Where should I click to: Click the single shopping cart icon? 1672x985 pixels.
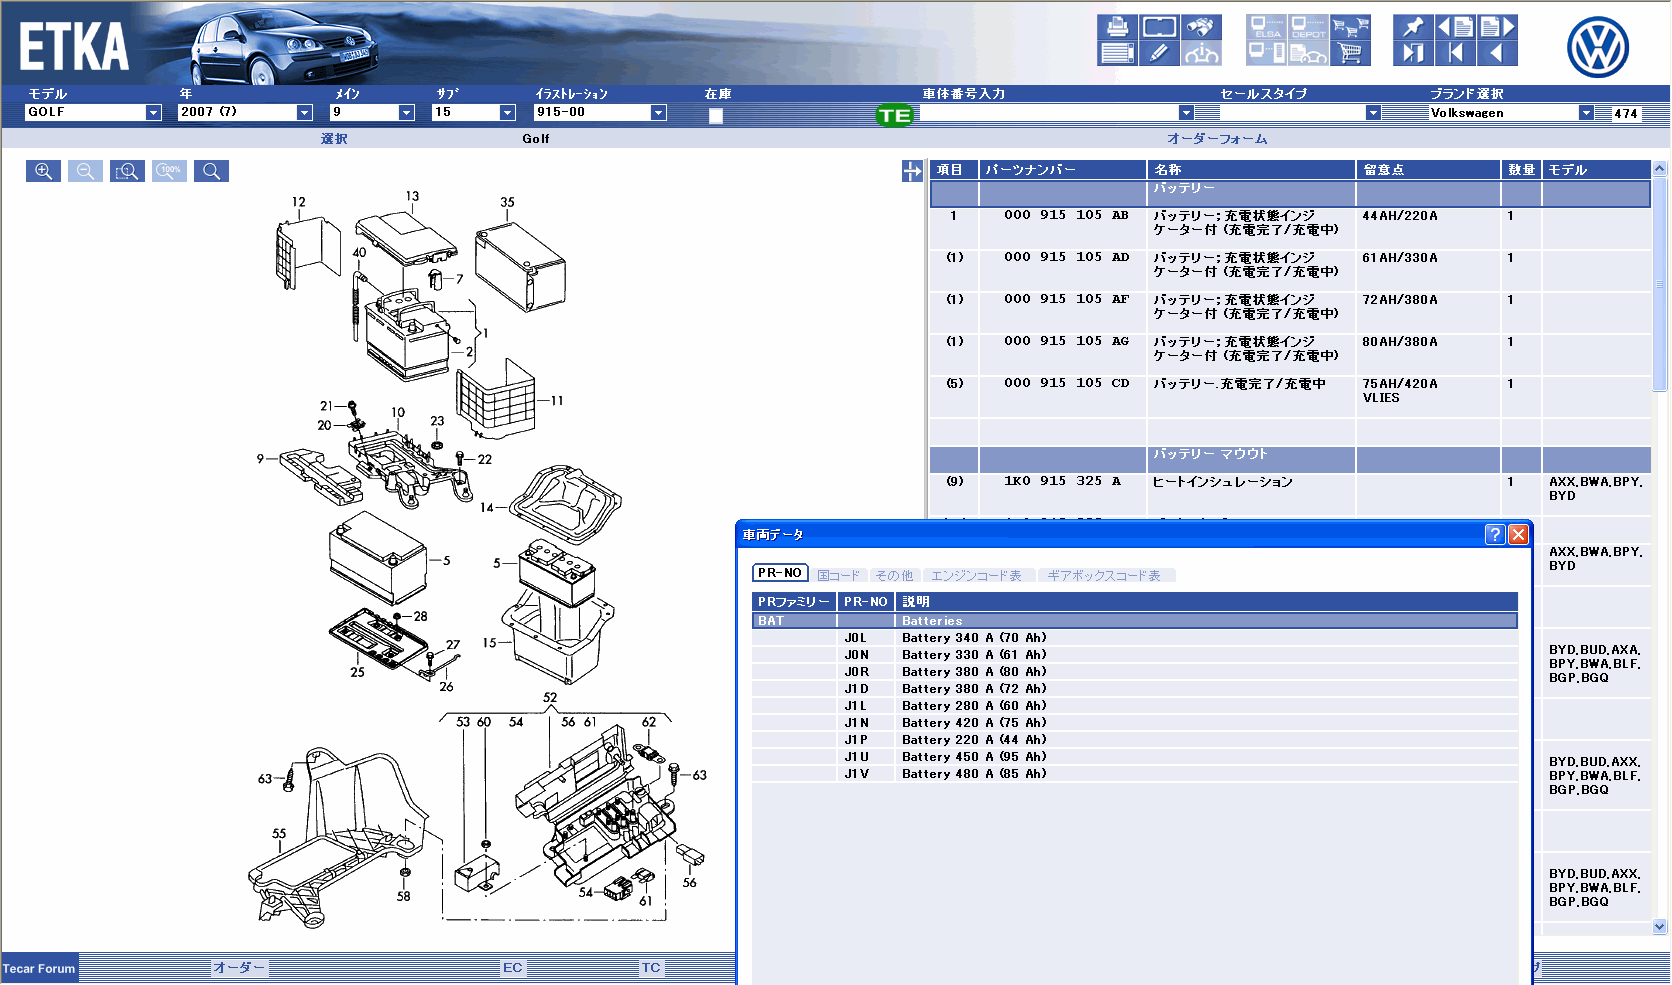[x=1350, y=53]
